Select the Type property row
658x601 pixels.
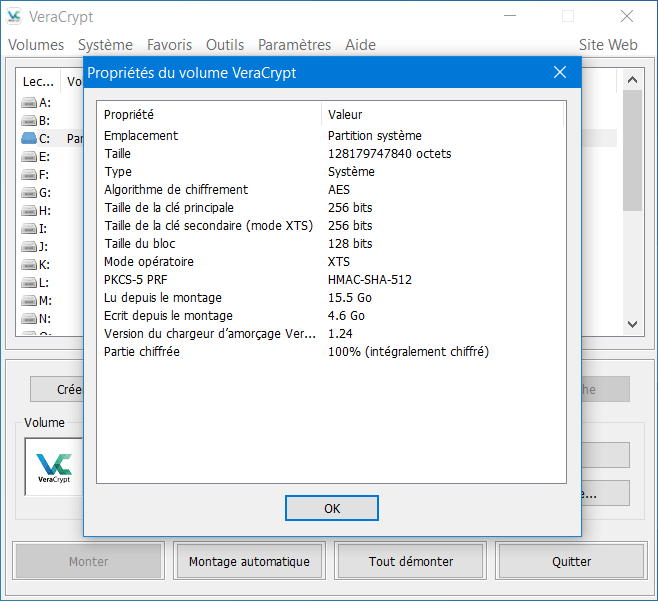pyautogui.click(x=332, y=172)
